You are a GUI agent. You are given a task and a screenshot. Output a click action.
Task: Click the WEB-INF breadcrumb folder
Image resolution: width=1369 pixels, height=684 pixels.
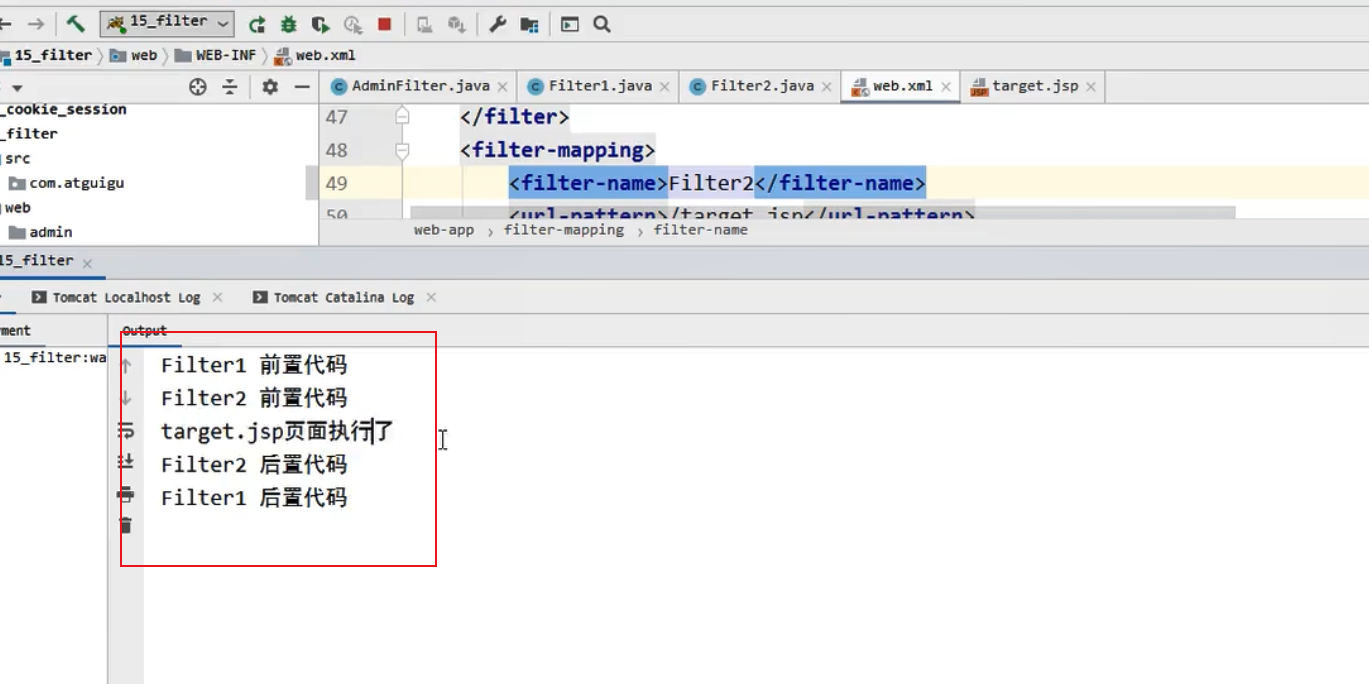point(215,55)
